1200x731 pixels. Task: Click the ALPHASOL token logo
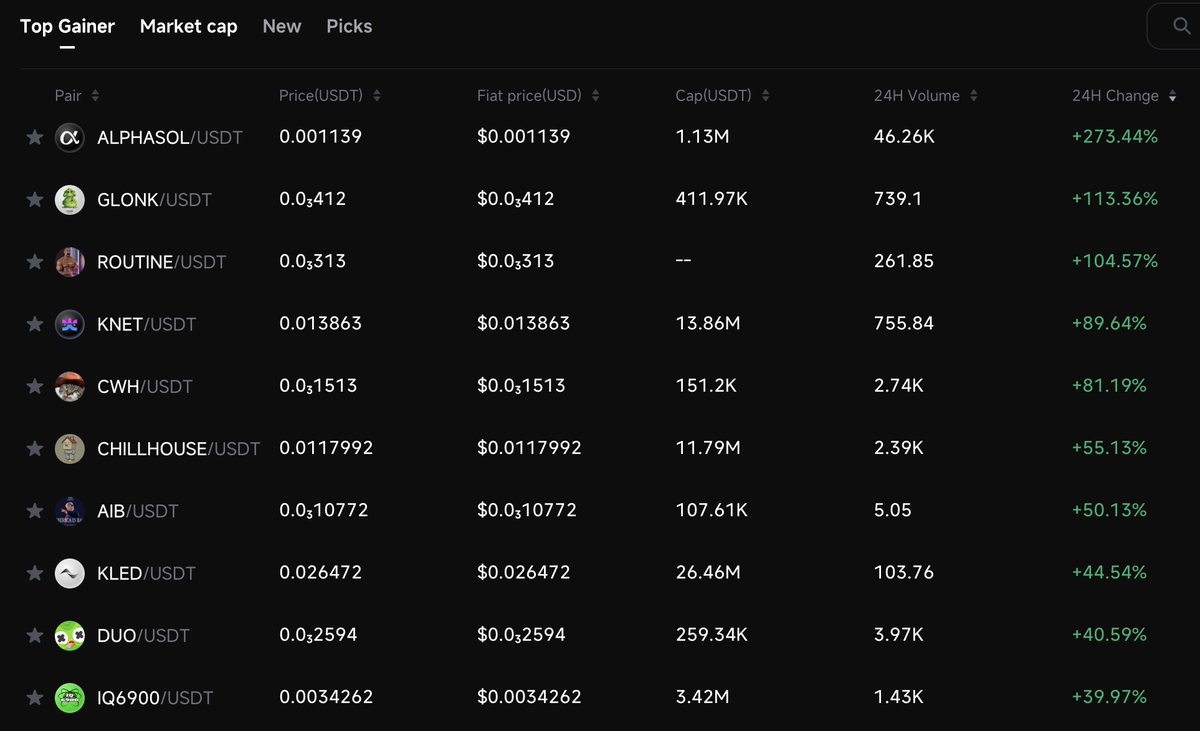(70, 137)
